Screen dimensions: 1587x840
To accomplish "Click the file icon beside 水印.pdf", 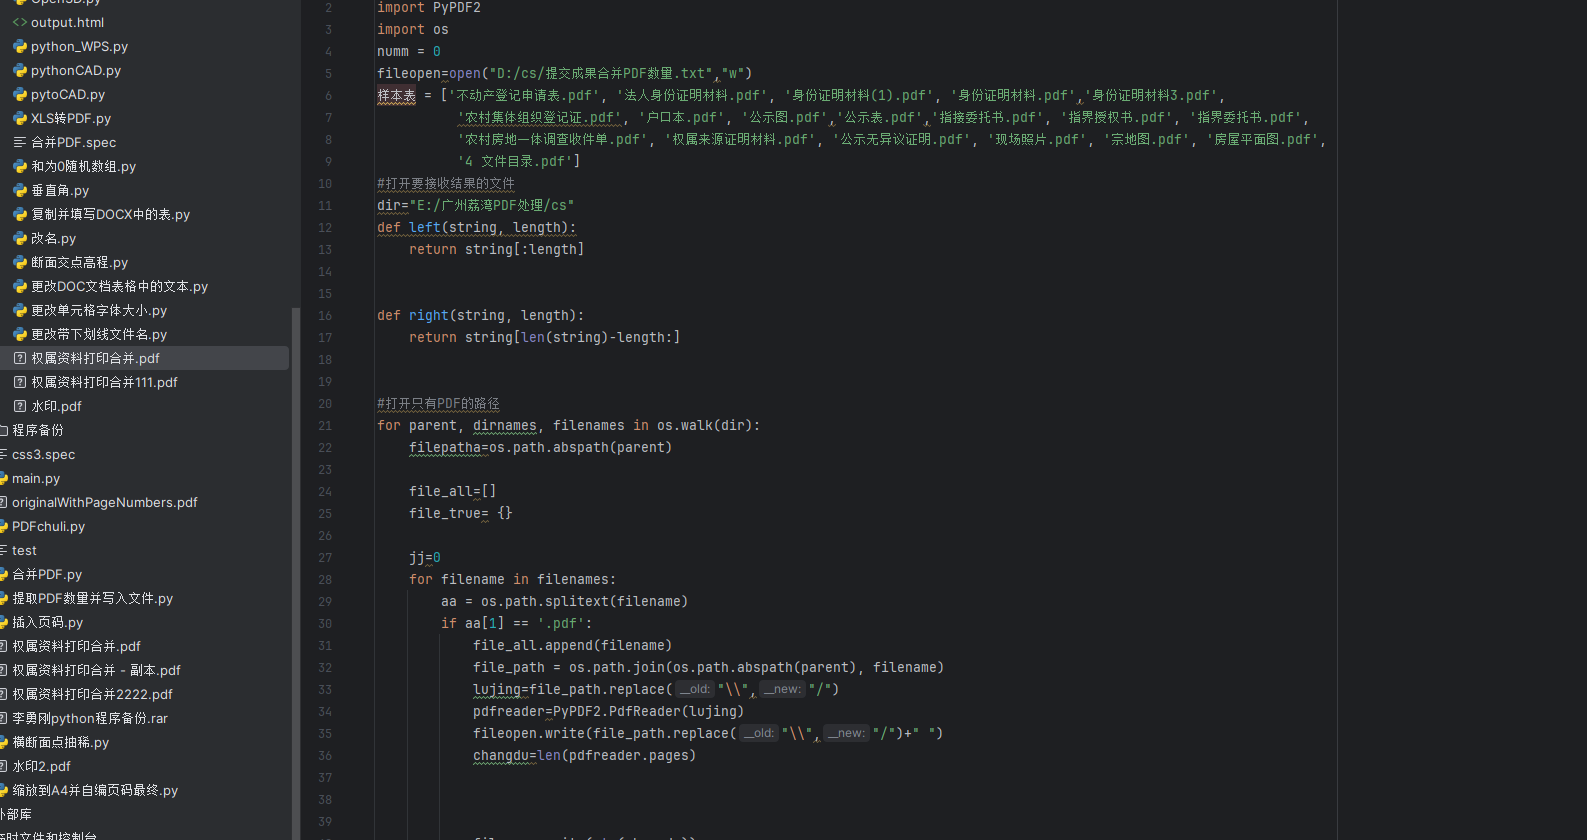I will click(20, 406).
